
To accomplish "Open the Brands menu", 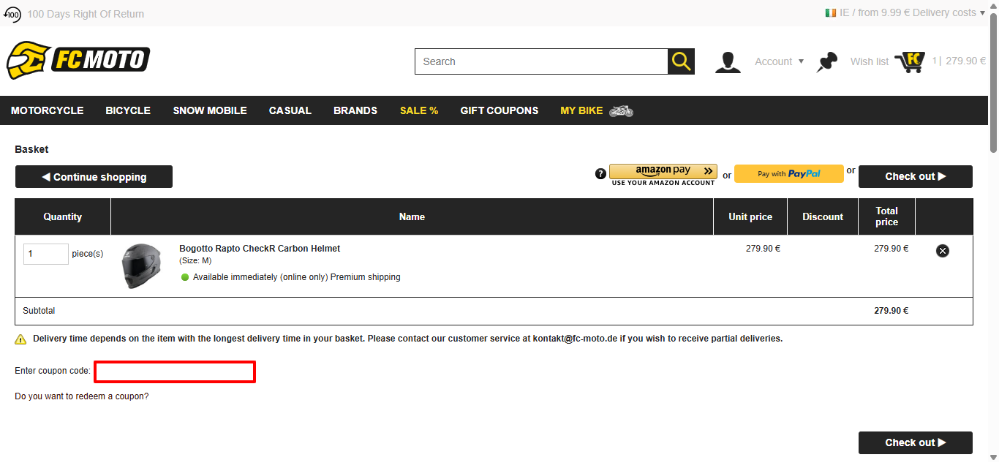I will point(355,111).
